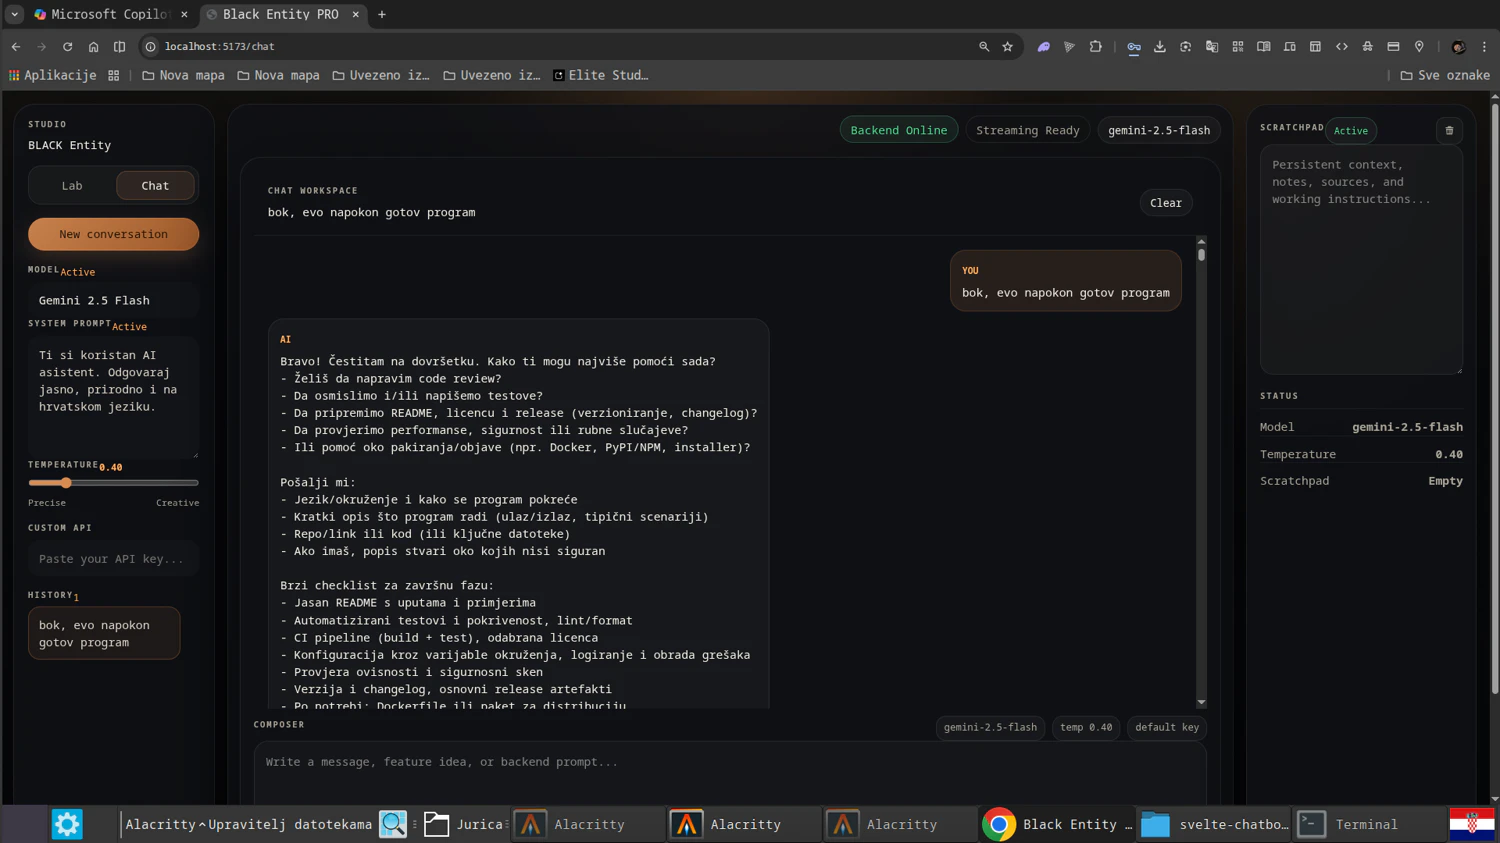Delete scratchpad contents with trash icon
Image resolution: width=1500 pixels, height=843 pixels.
click(1449, 130)
